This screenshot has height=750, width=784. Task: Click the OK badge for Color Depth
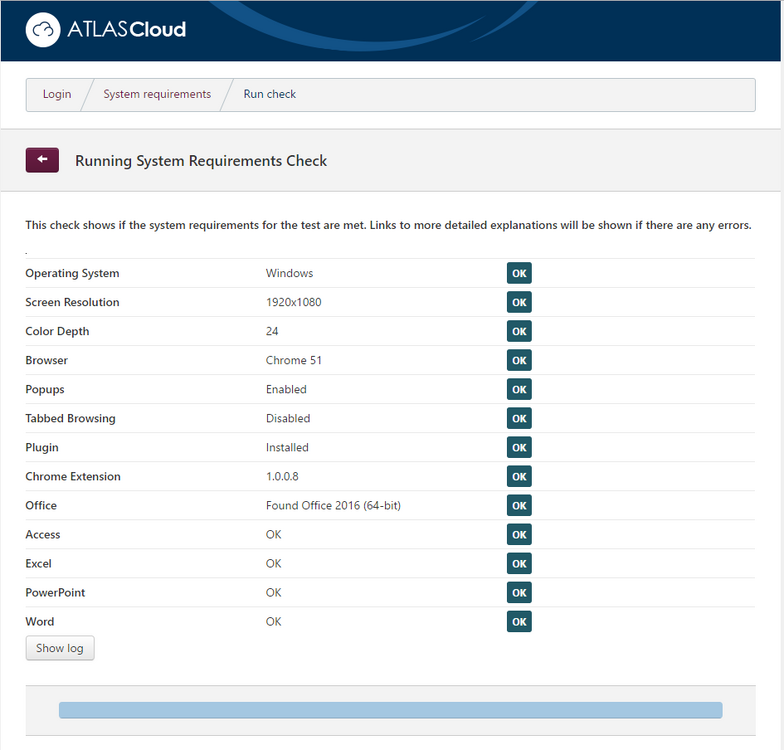pyautogui.click(x=519, y=331)
